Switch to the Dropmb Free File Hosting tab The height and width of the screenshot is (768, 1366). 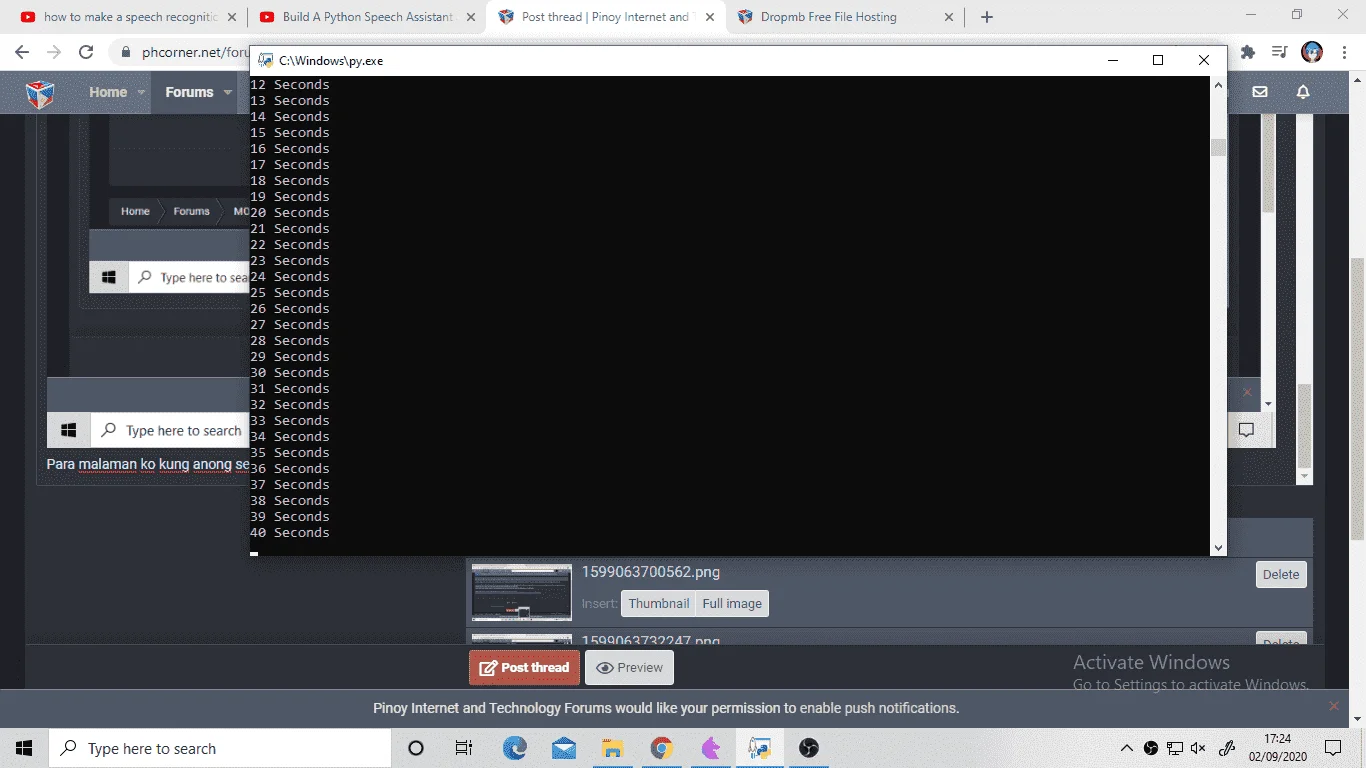pos(845,17)
